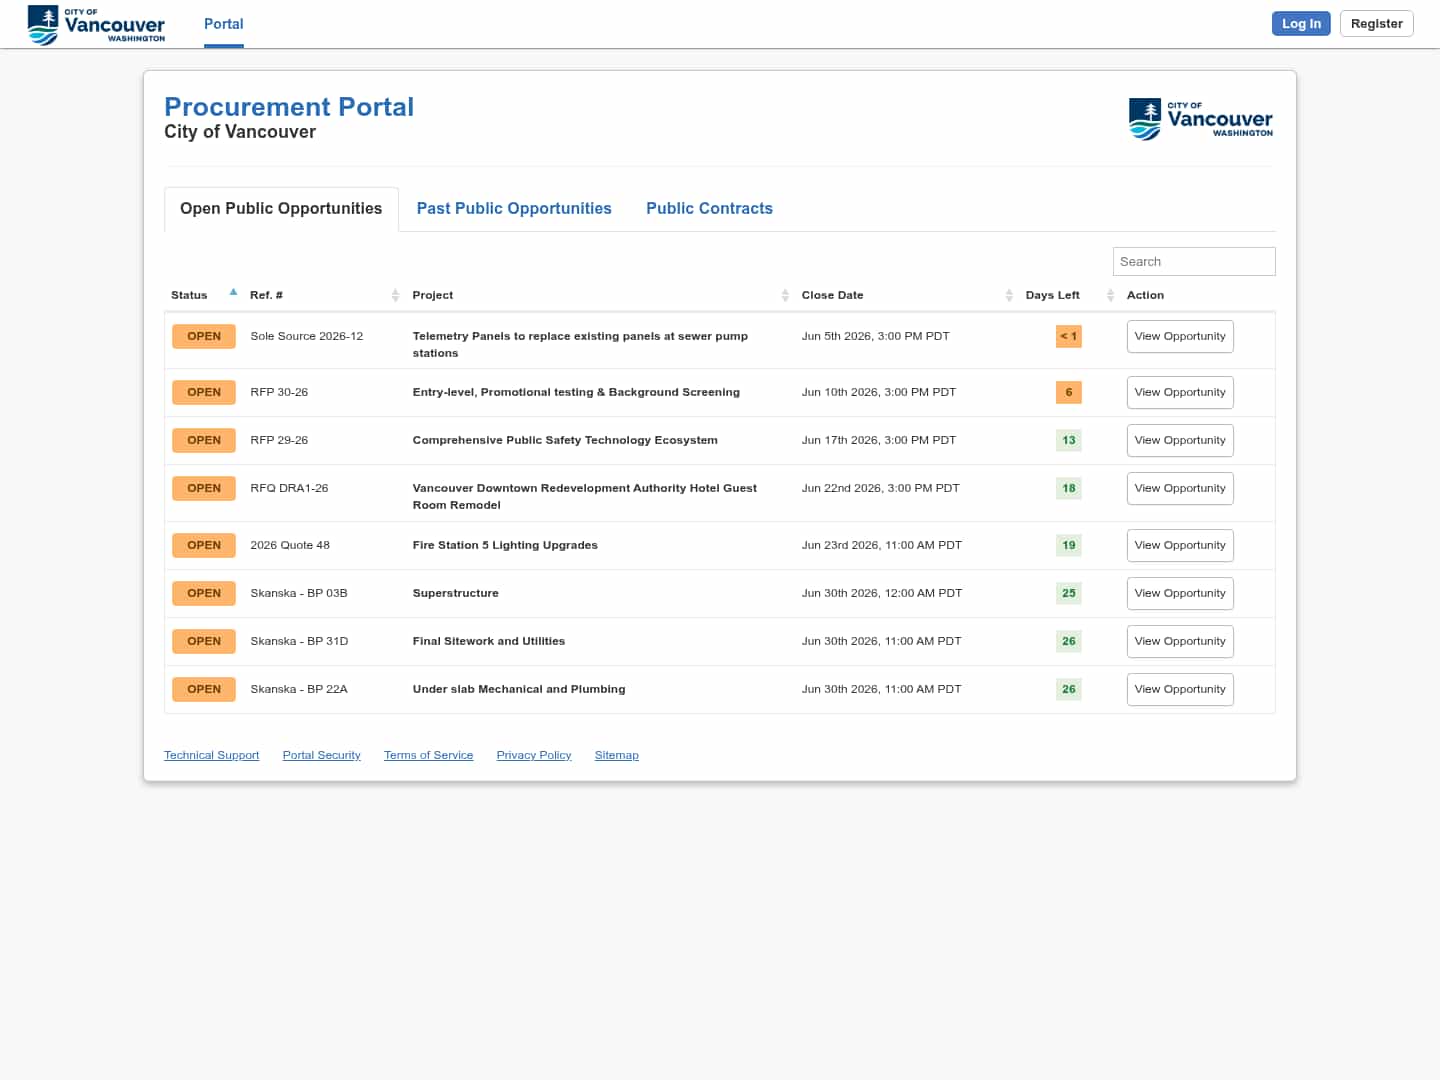This screenshot has height=1080, width=1440.
Task: Open the Privacy Policy link
Action: pyautogui.click(x=534, y=755)
